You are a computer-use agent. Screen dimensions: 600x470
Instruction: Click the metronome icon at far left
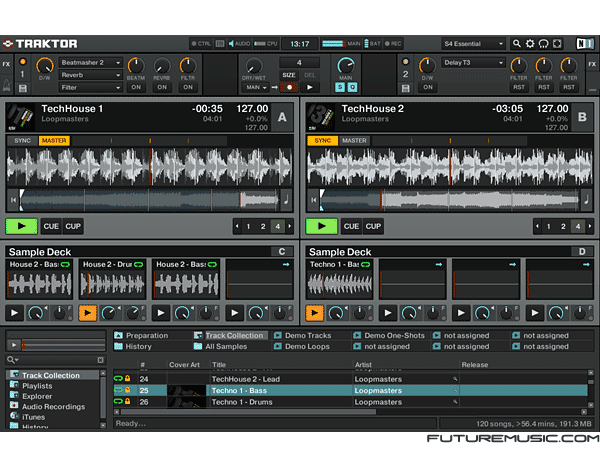(7, 85)
